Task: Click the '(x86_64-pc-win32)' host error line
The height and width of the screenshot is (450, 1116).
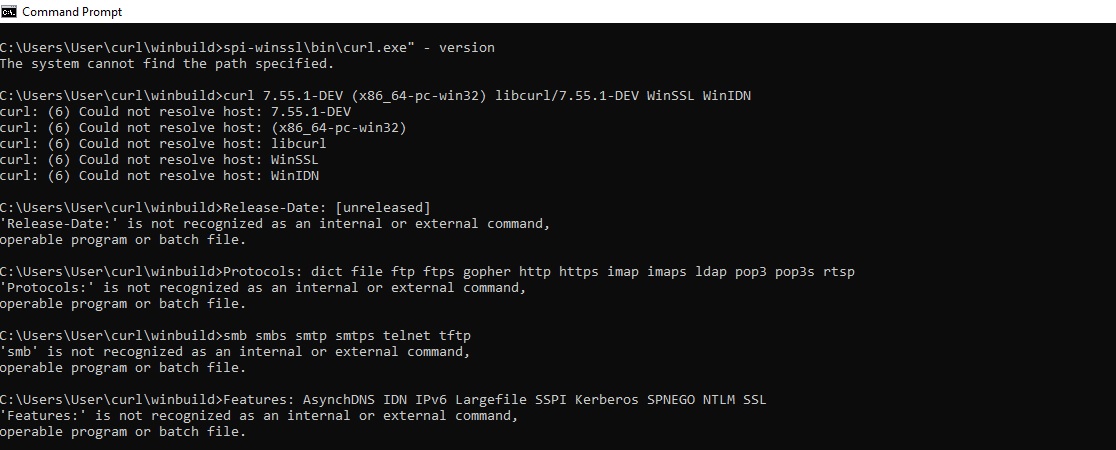Action: [203, 127]
